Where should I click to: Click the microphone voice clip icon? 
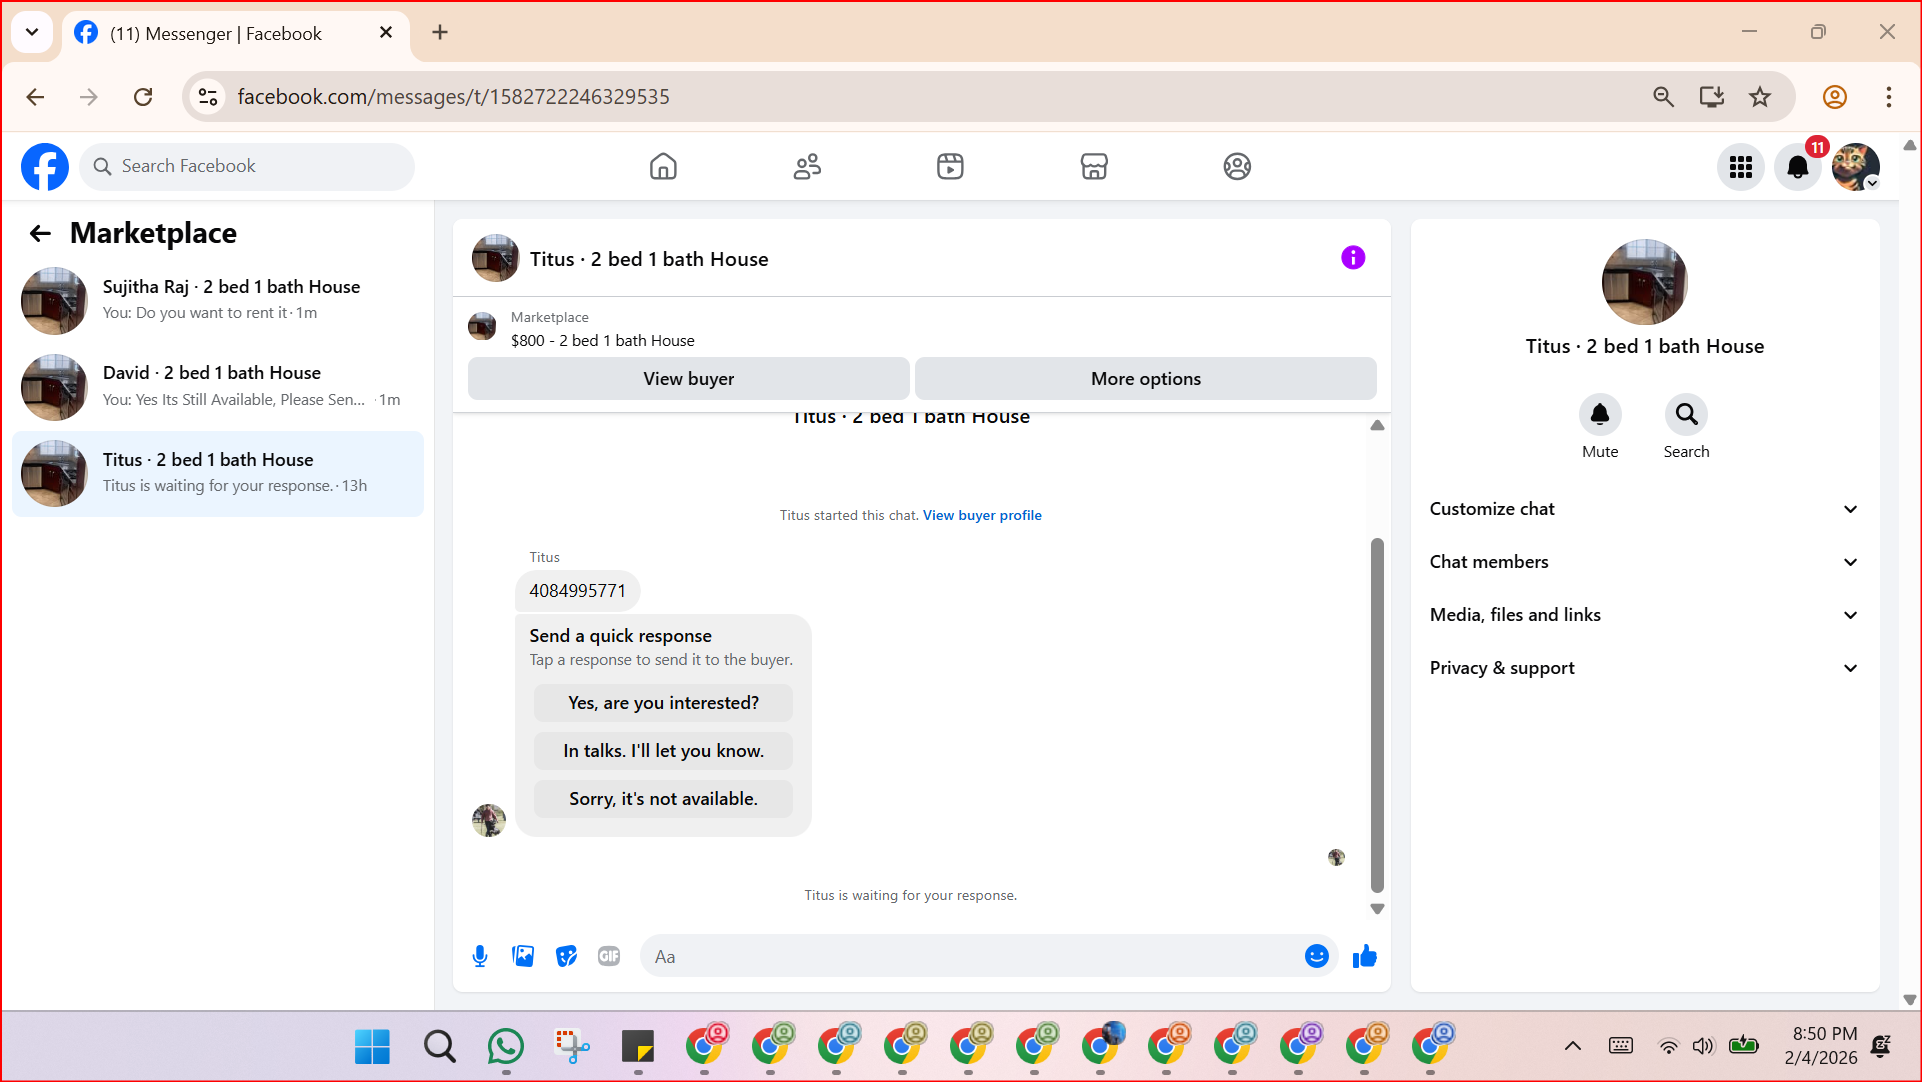point(480,956)
